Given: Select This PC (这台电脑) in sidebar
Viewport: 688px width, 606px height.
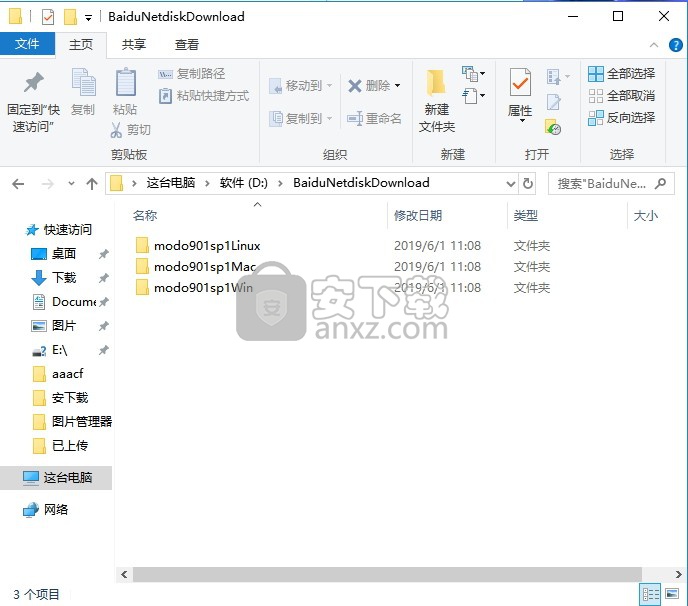Looking at the screenshot, I should tap(56, 477).
